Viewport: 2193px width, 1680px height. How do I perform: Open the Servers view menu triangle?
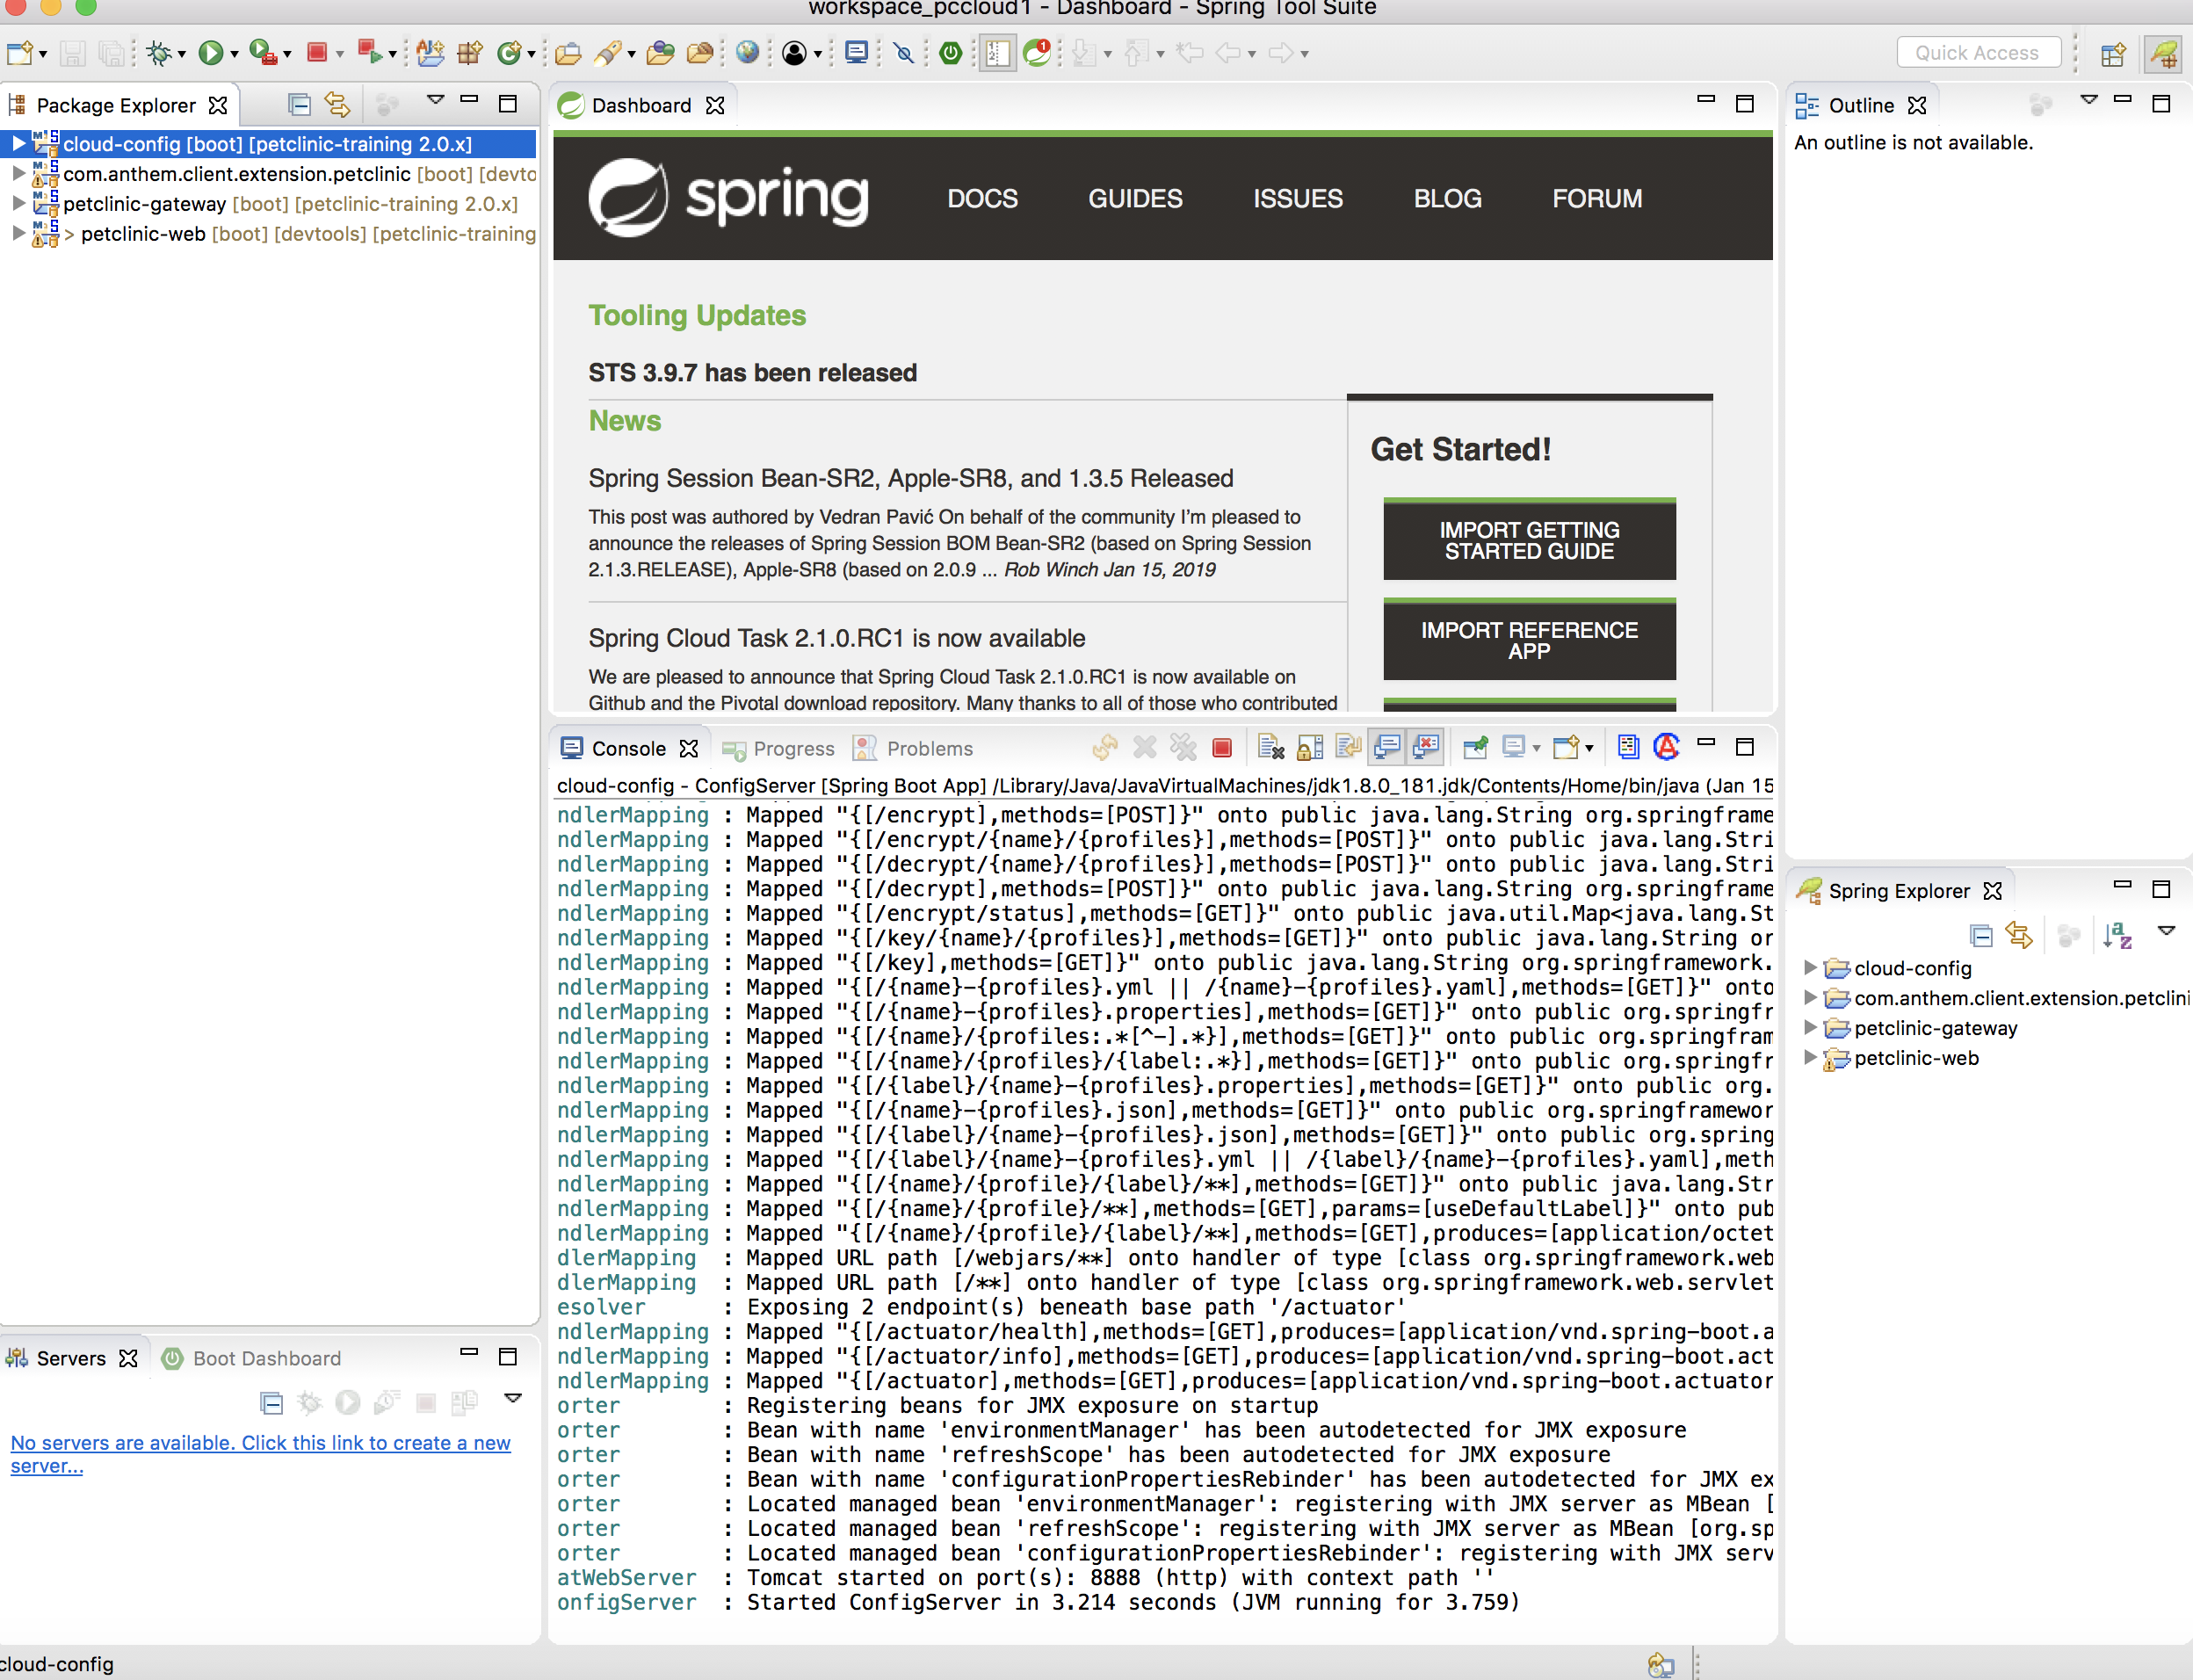coord(513,1398)
